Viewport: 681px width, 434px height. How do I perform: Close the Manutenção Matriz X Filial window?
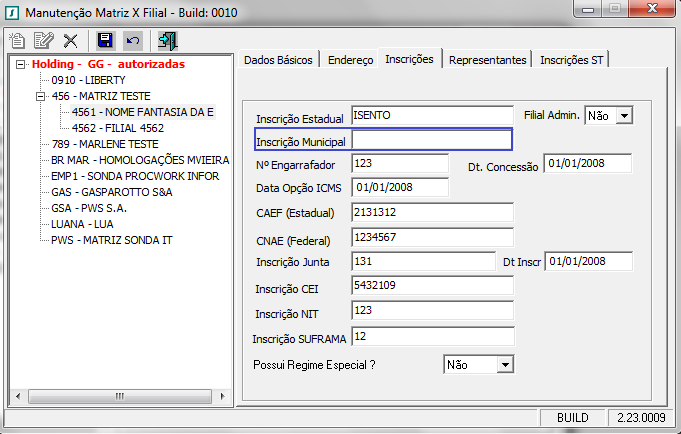653,9
